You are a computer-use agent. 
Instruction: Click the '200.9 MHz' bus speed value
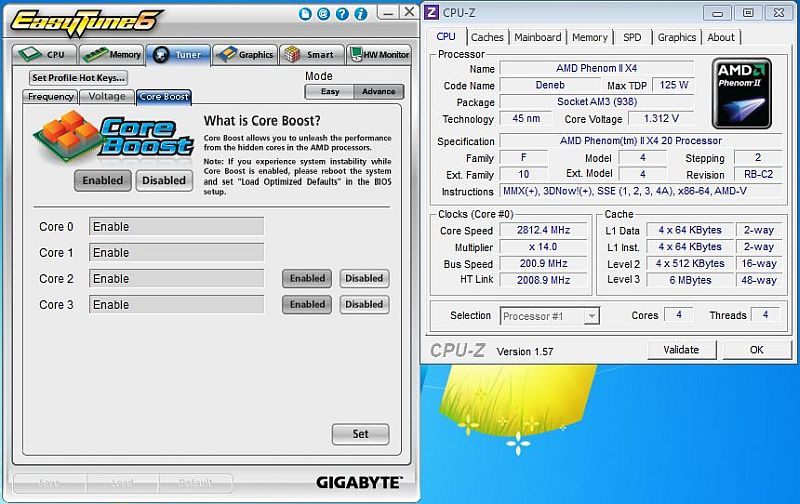pyautogui.click(x=543, y=264)
